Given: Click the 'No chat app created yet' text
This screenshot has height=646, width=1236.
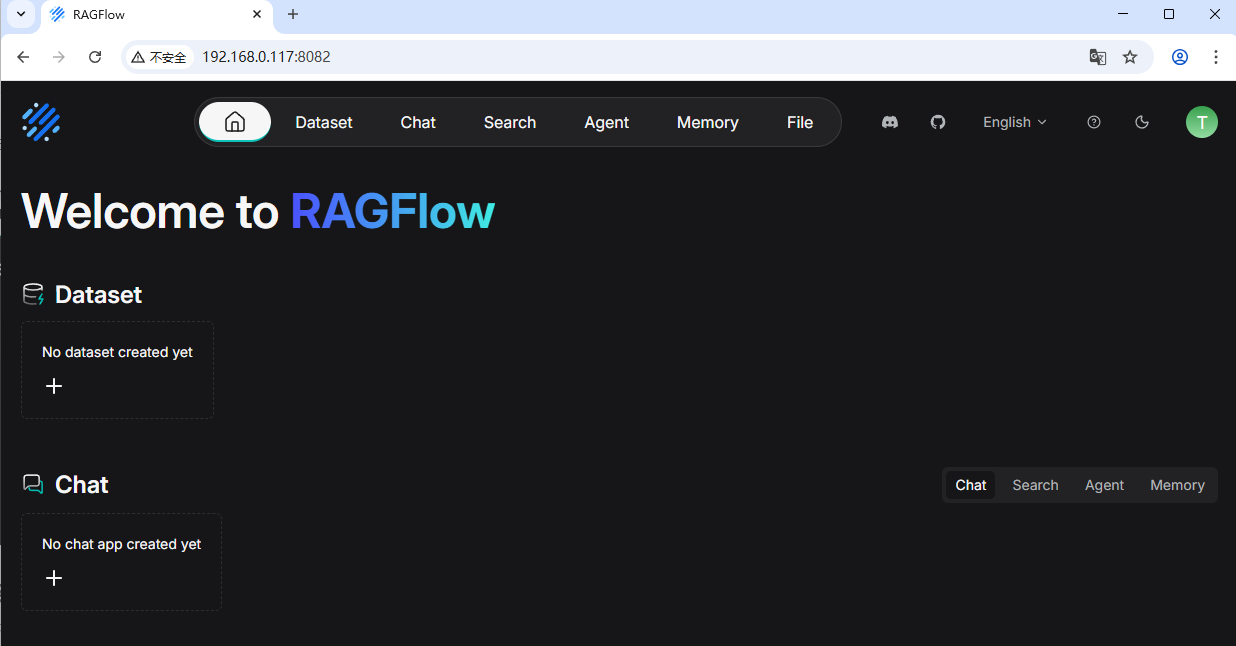Looking at the screenshot, I should [x=122, y=544].
